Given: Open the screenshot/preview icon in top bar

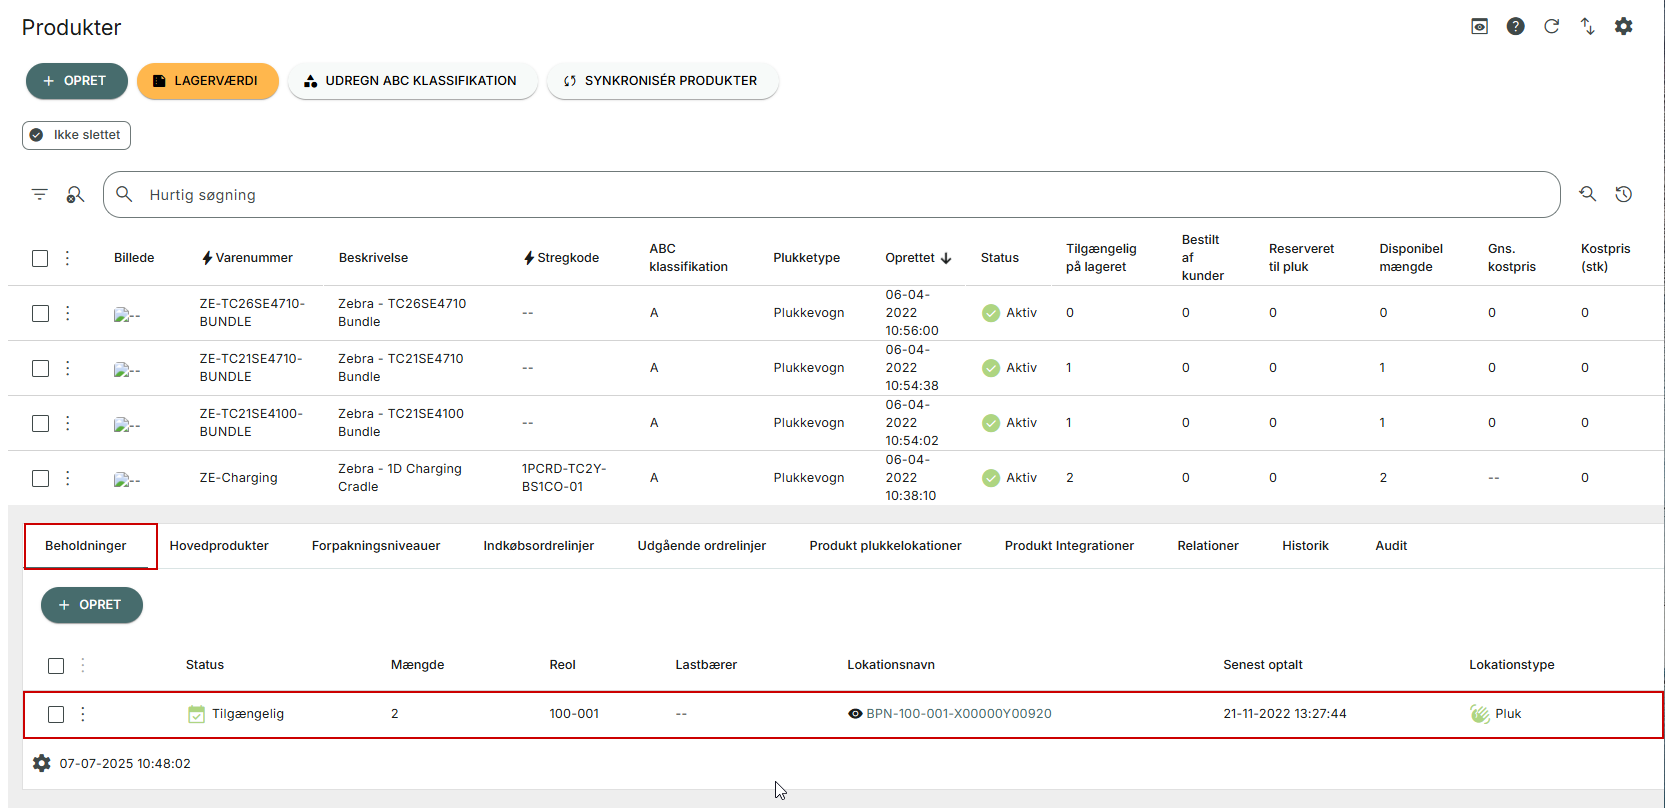Looking at the screenshot, I should 1479,27.
